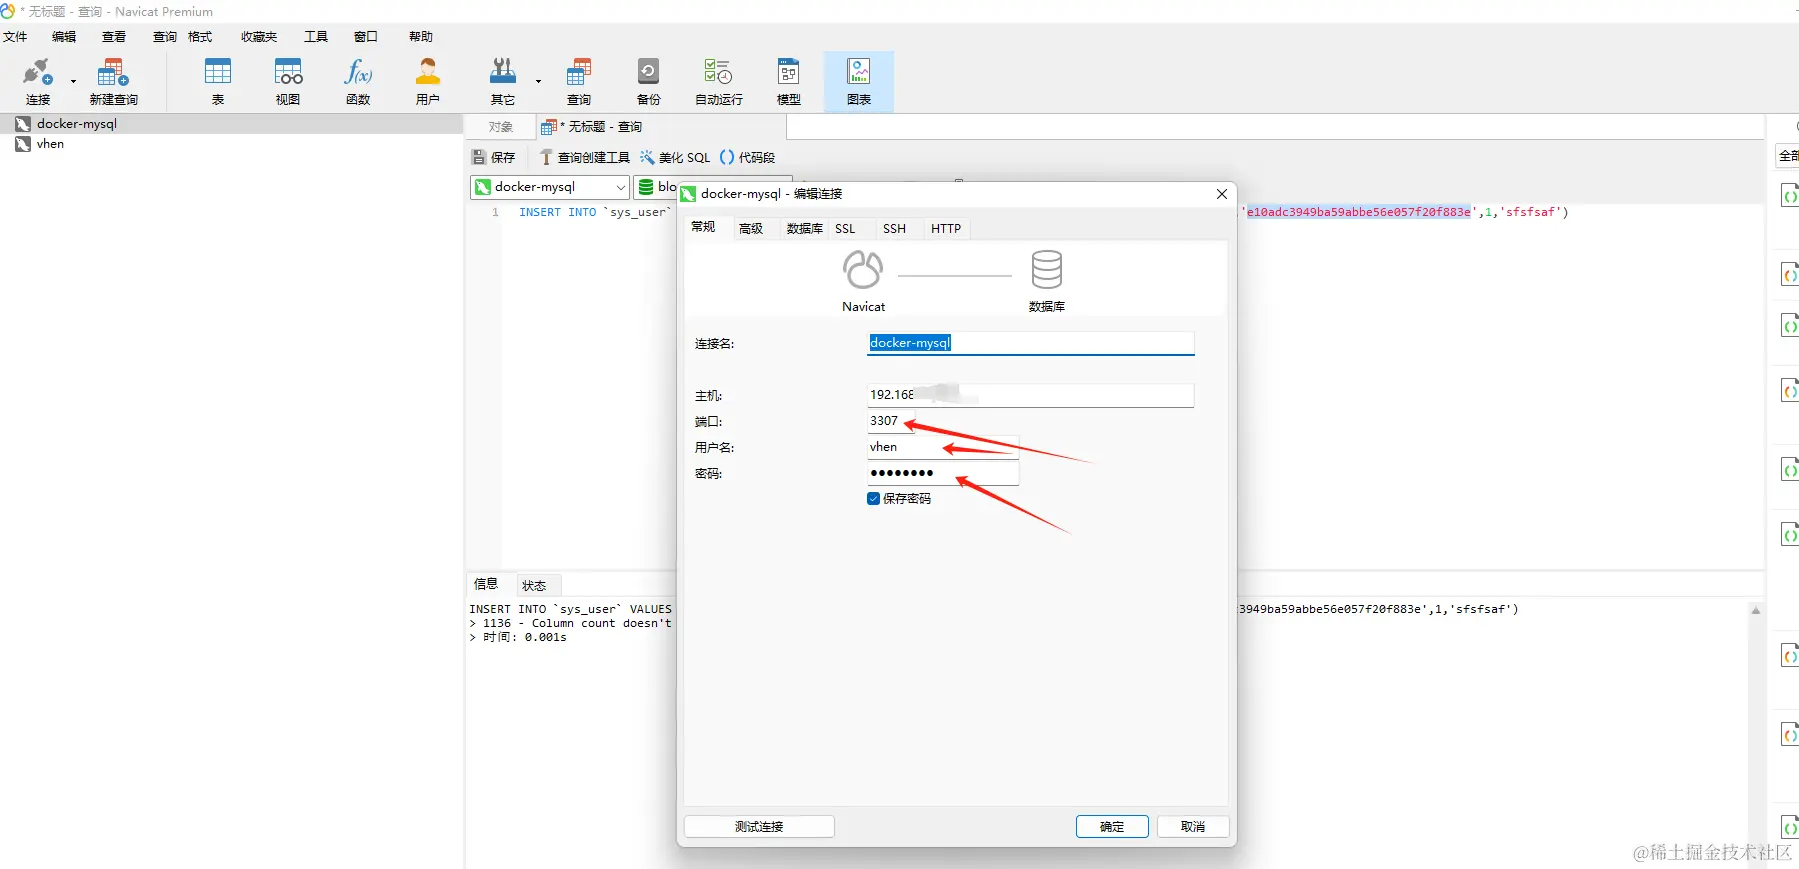The image size is (1799, 869).
Task: Click the '1136 - Column count' error line
Action: click(x=570, y=624)
